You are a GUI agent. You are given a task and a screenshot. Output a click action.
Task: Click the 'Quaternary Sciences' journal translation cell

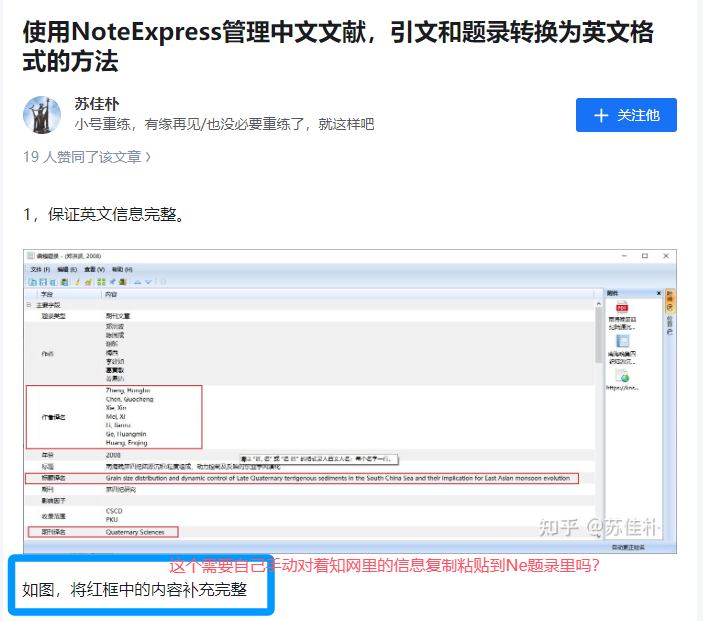135,532
